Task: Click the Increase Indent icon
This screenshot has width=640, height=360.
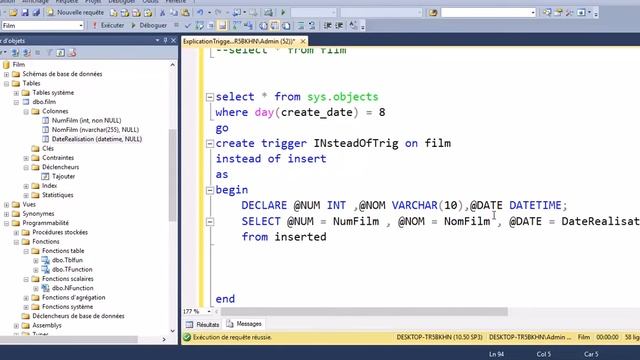Action: point(339,26)
